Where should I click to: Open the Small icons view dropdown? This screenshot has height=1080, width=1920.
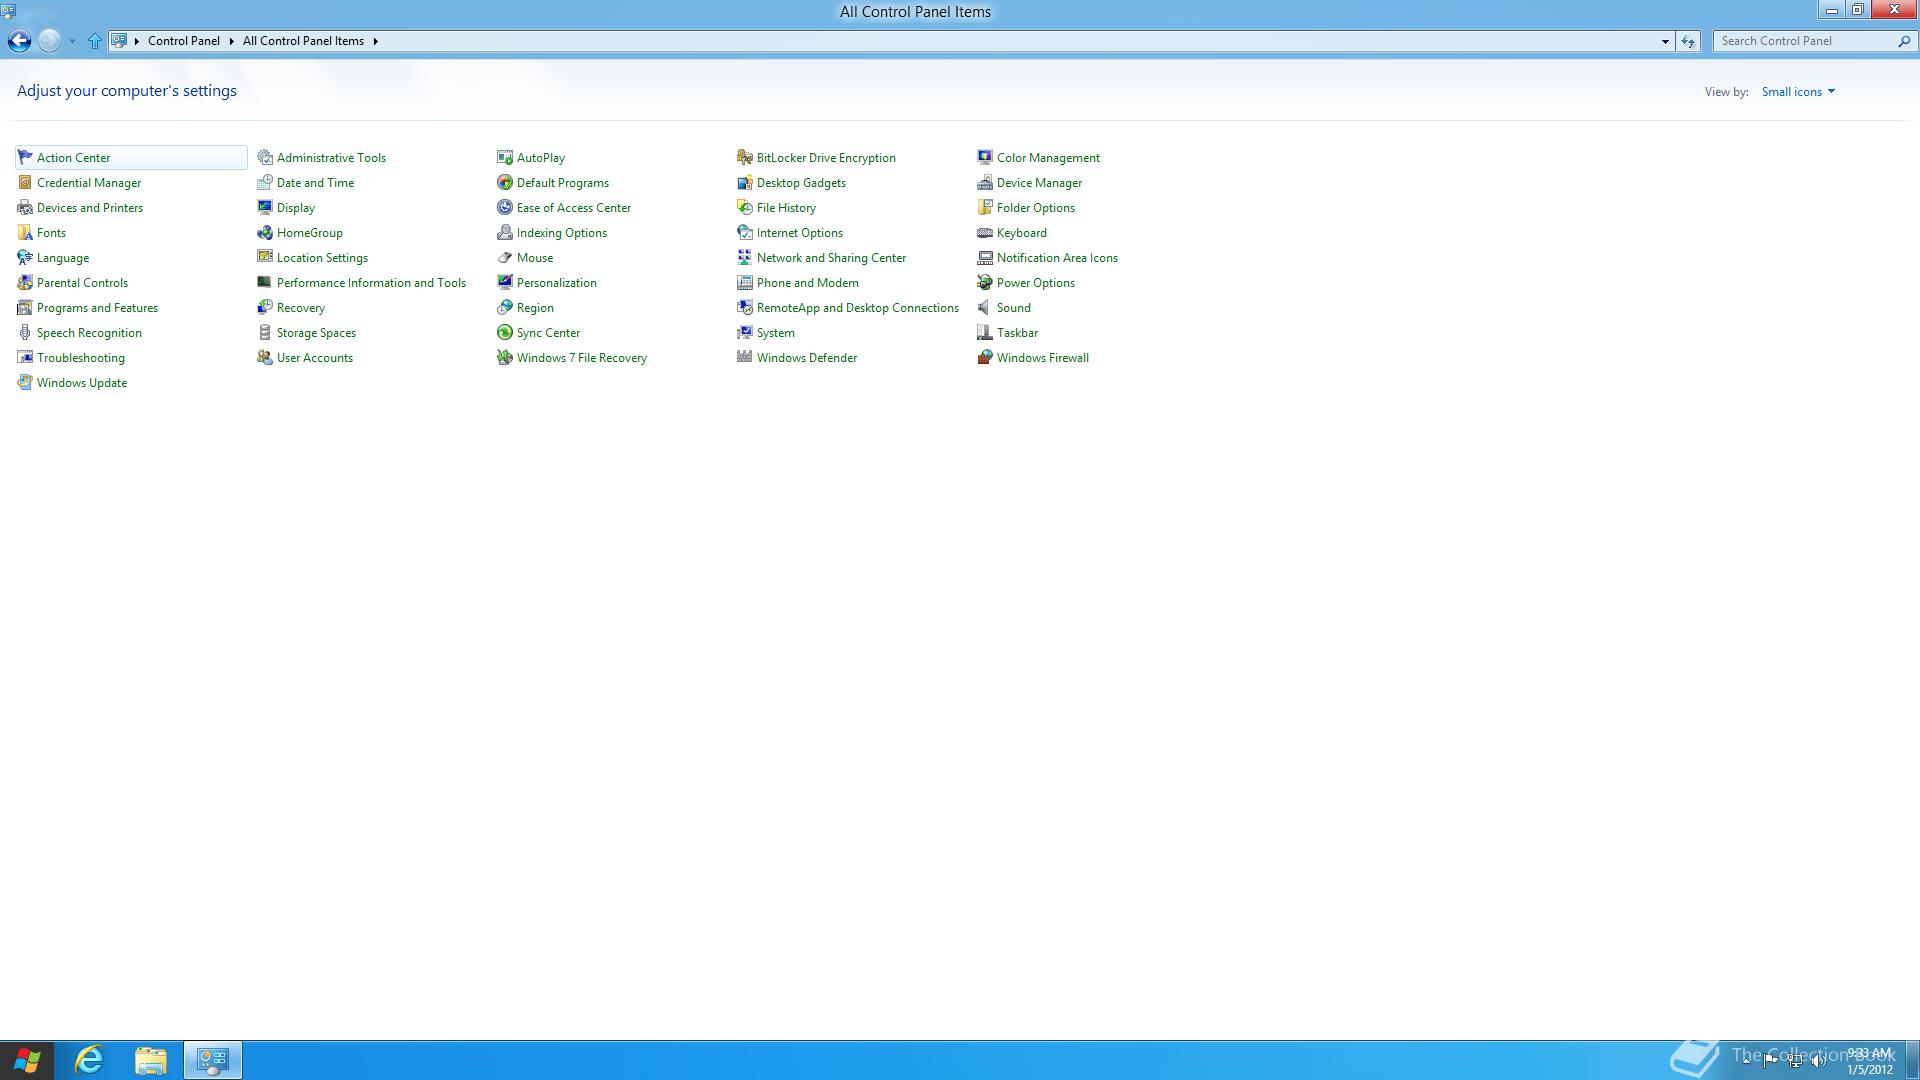(x=1798, y=91)
